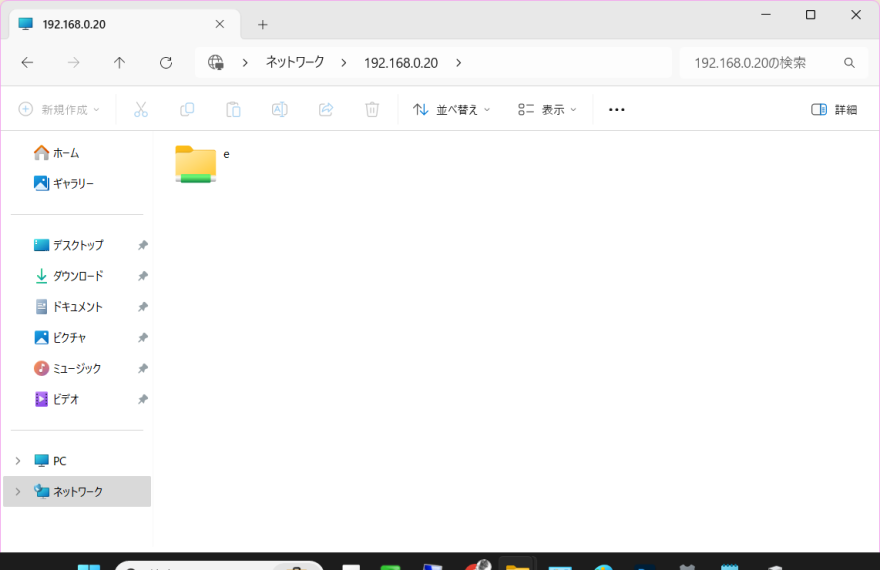Click the pin icon beside ビデオ

click(x=143, y=399)
